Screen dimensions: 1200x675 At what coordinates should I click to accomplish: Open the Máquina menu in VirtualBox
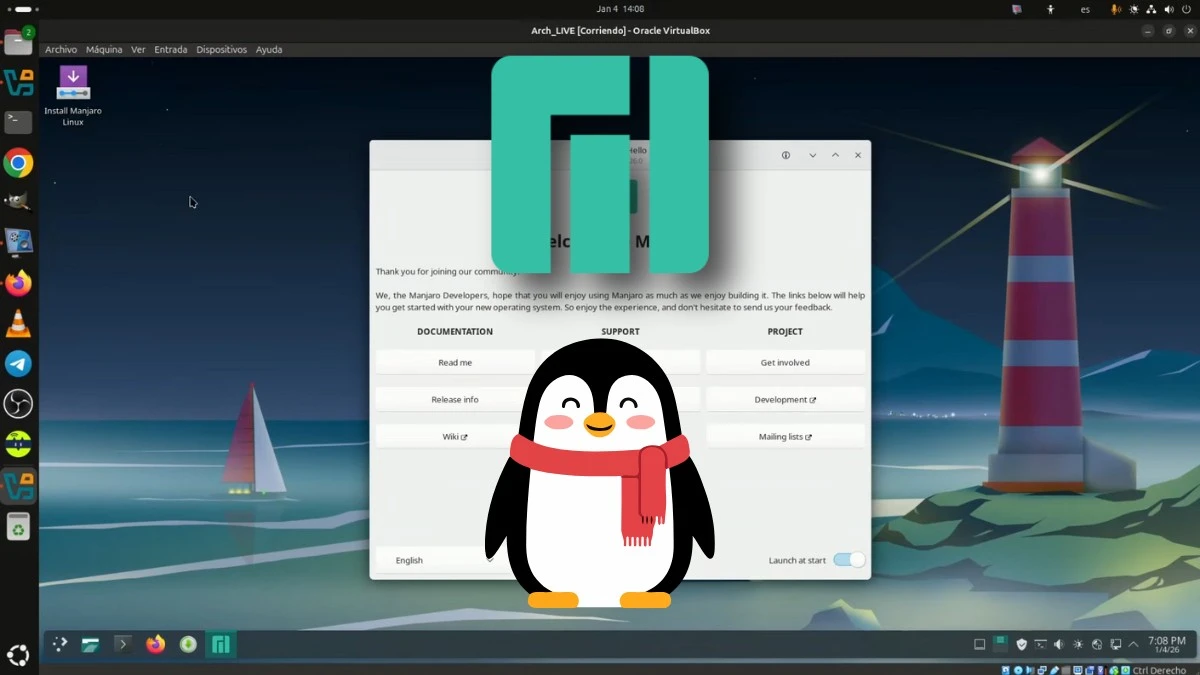pos(104,49)
